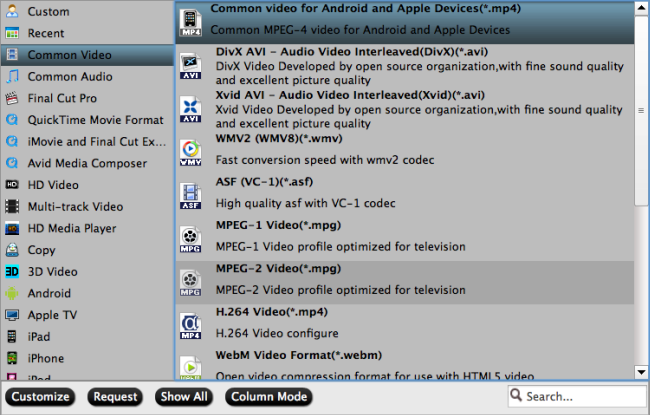Screen dimensions: 650x415
Task: Select the 3D Video category
Action: (87, 272)
